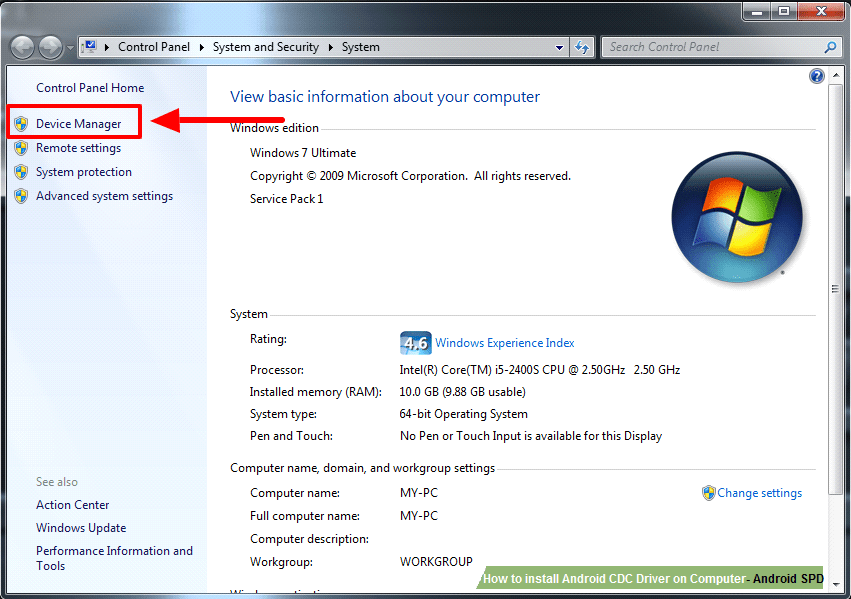The height and width of the screenshot is (599, 851).
Task: Click scrollbar up arrow
Action: tap(835, 75)
